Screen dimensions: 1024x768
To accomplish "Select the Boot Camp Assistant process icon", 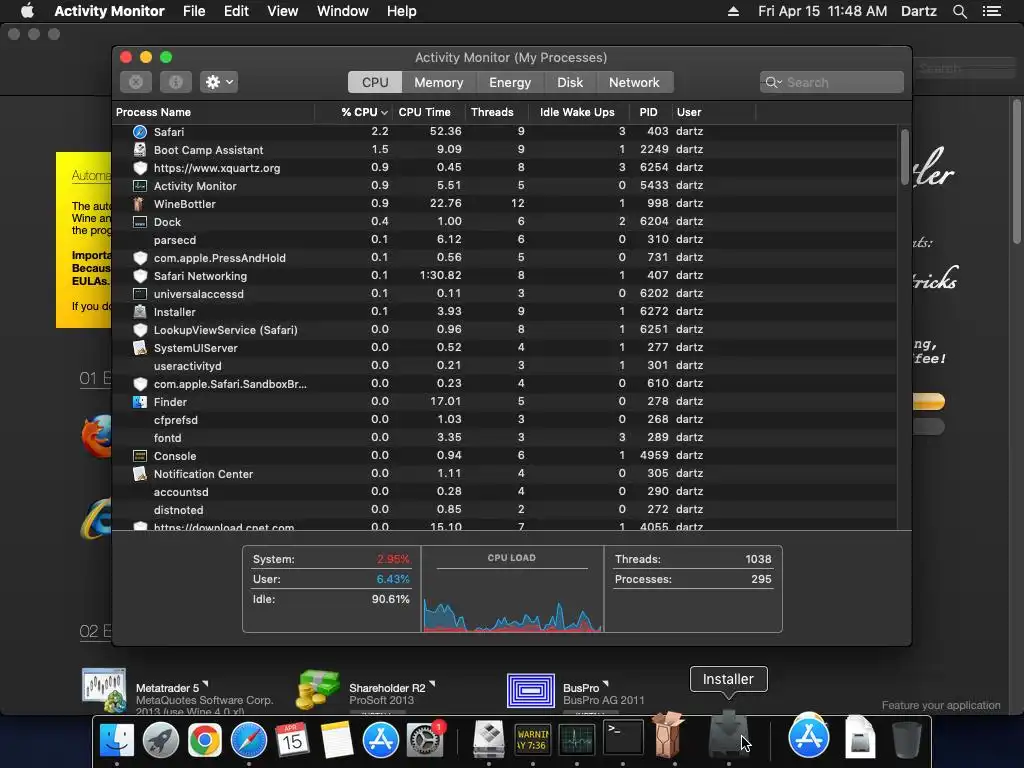I will (140, 150).
